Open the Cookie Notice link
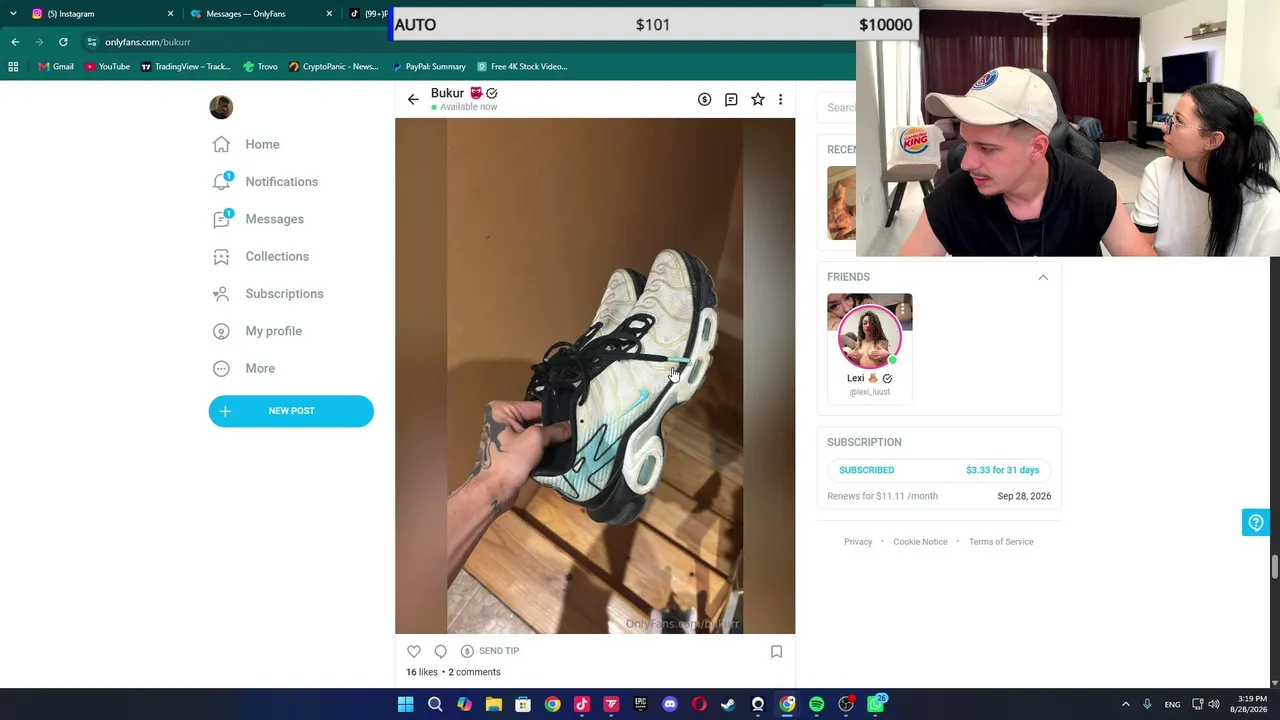This screenshot has height=720, width=1280. (x=920, y=542)
